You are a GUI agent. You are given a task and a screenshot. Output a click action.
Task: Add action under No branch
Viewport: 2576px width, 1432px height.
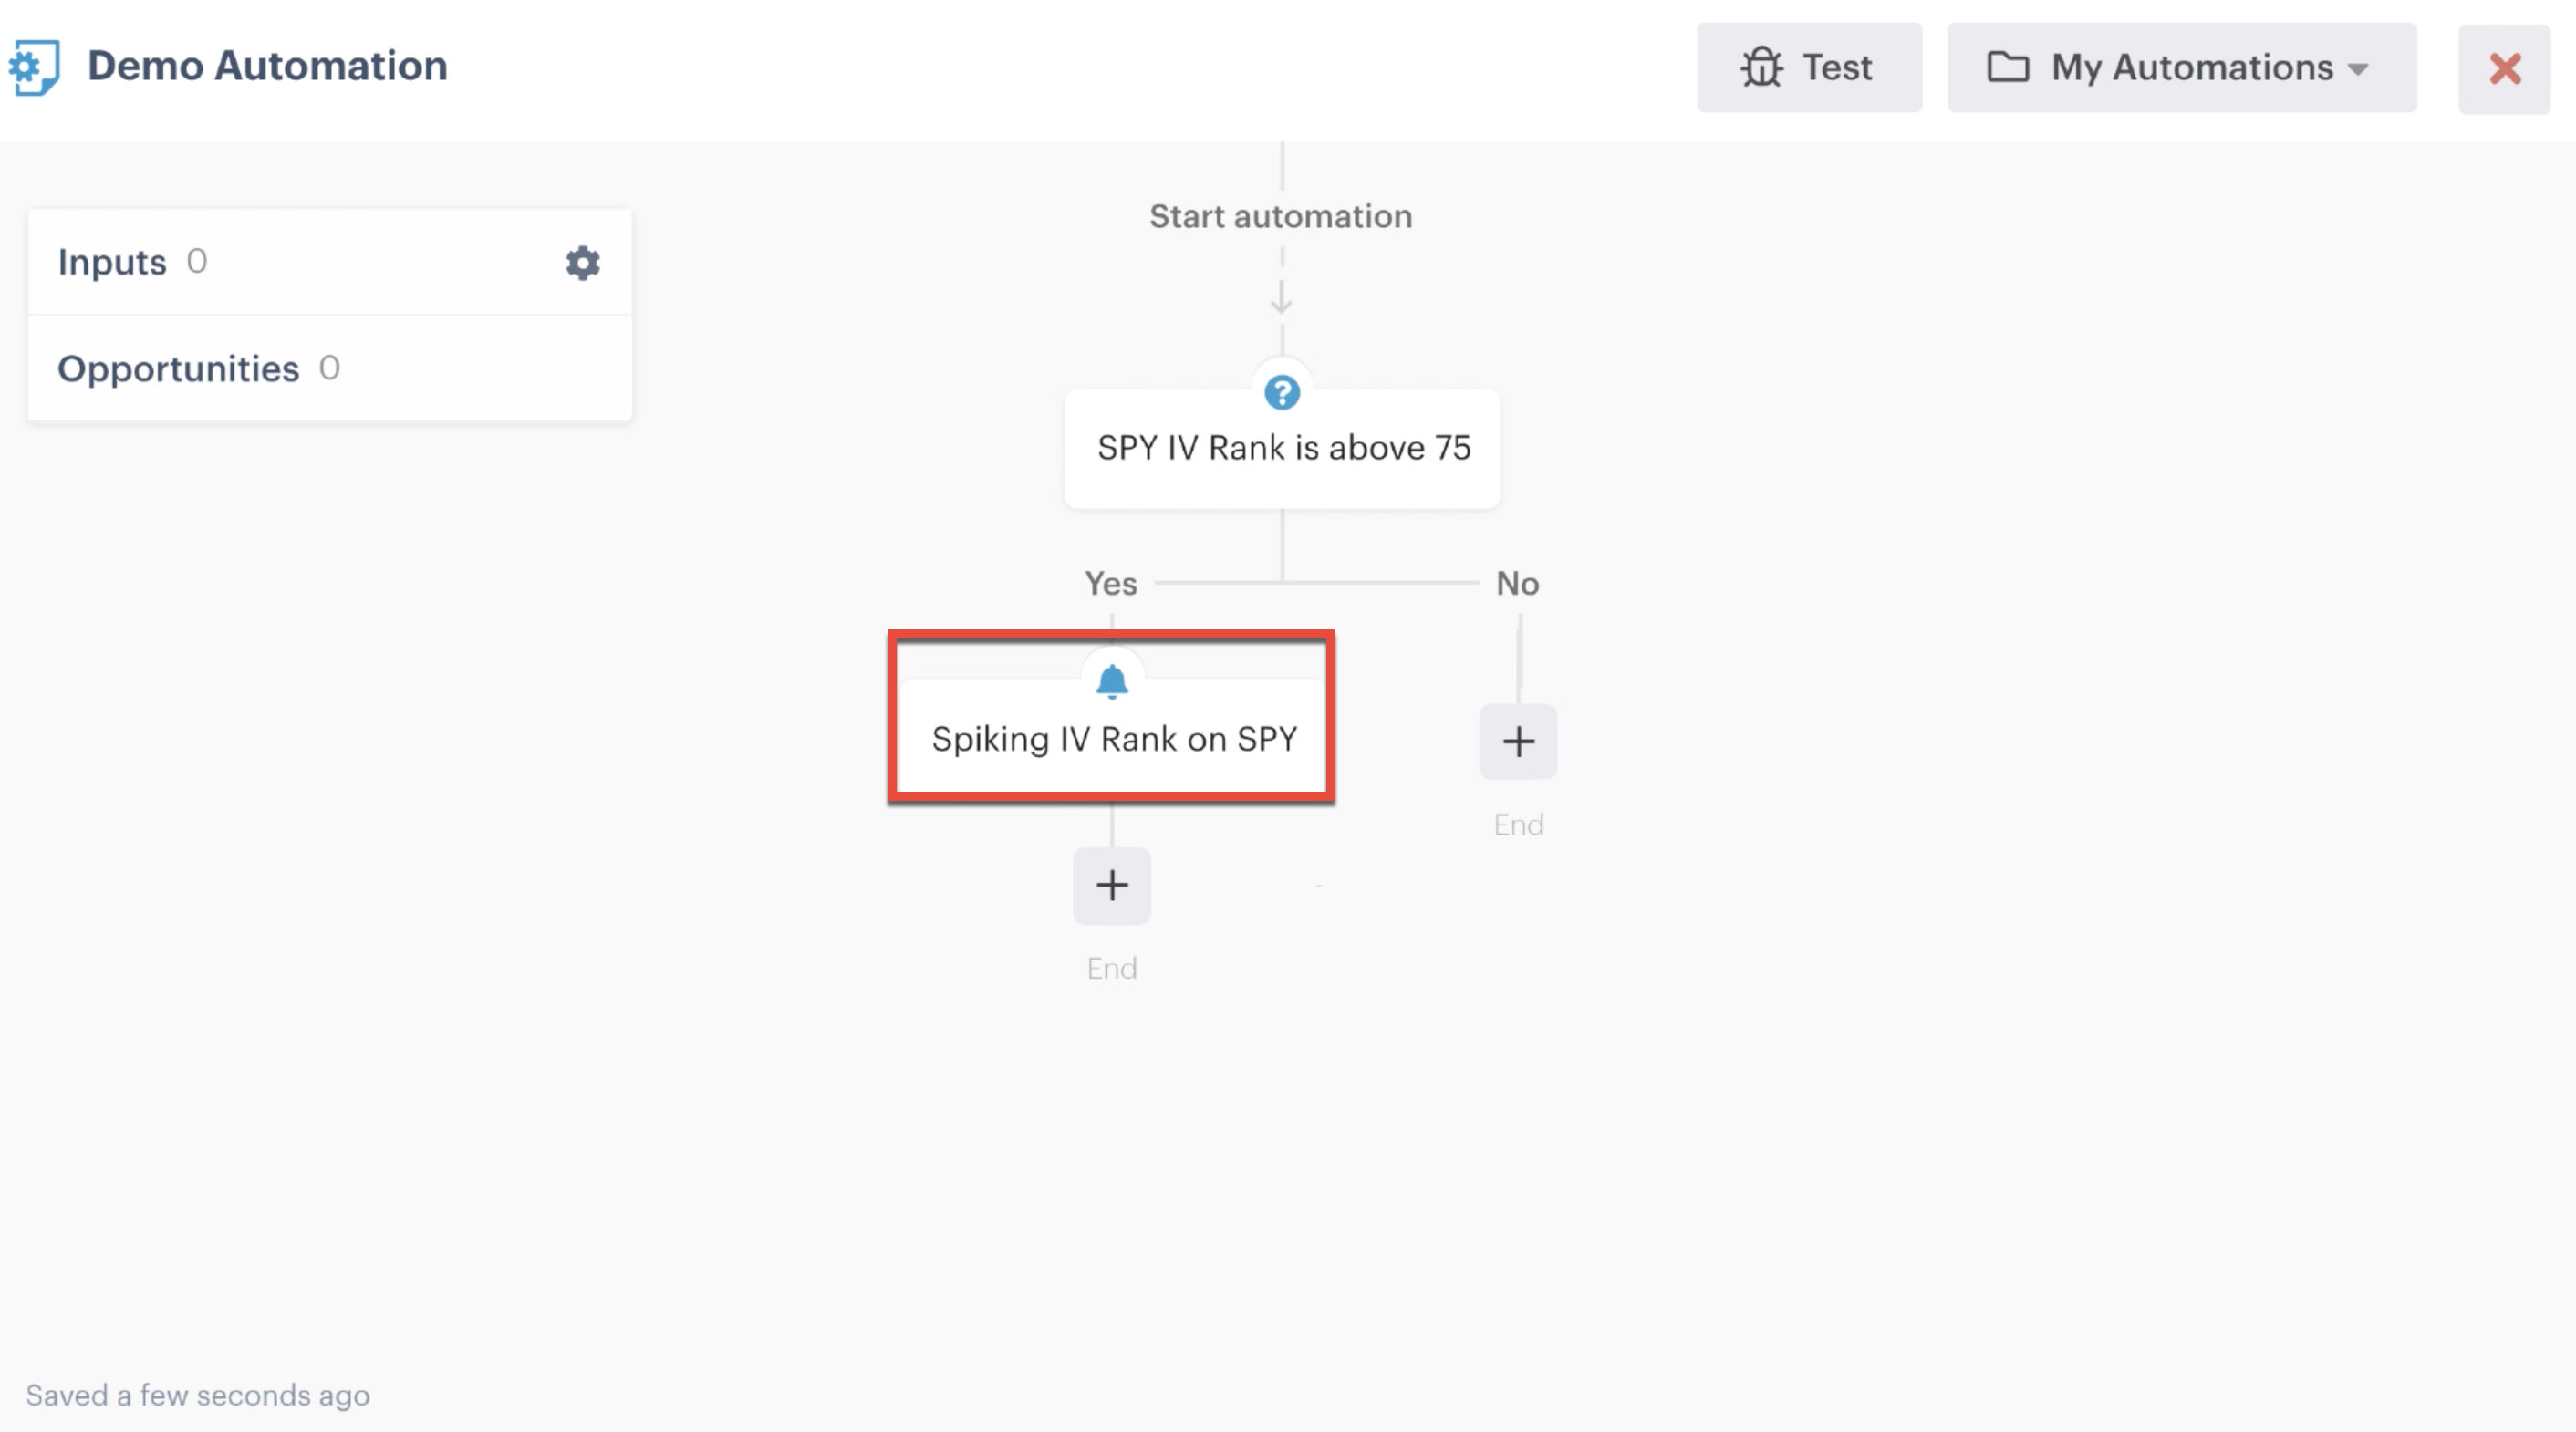coord(1517,742)
